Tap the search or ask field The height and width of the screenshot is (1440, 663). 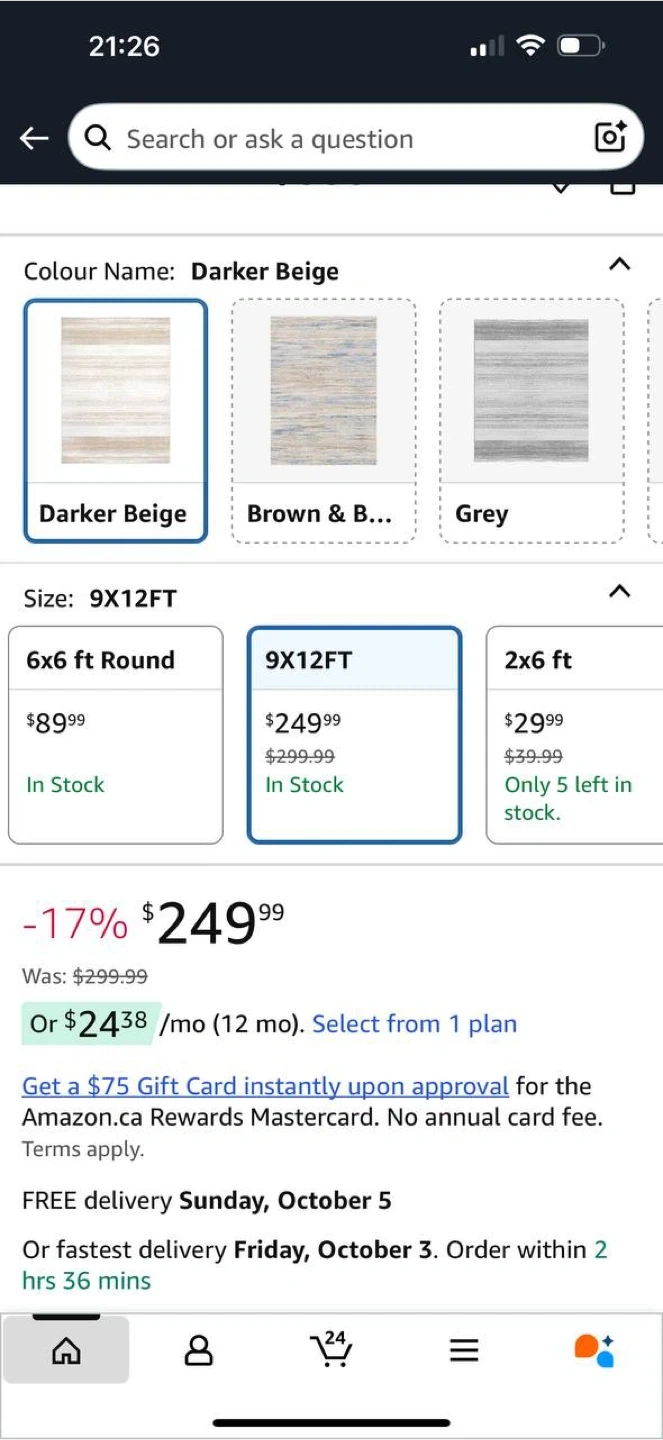click(340, 138)
